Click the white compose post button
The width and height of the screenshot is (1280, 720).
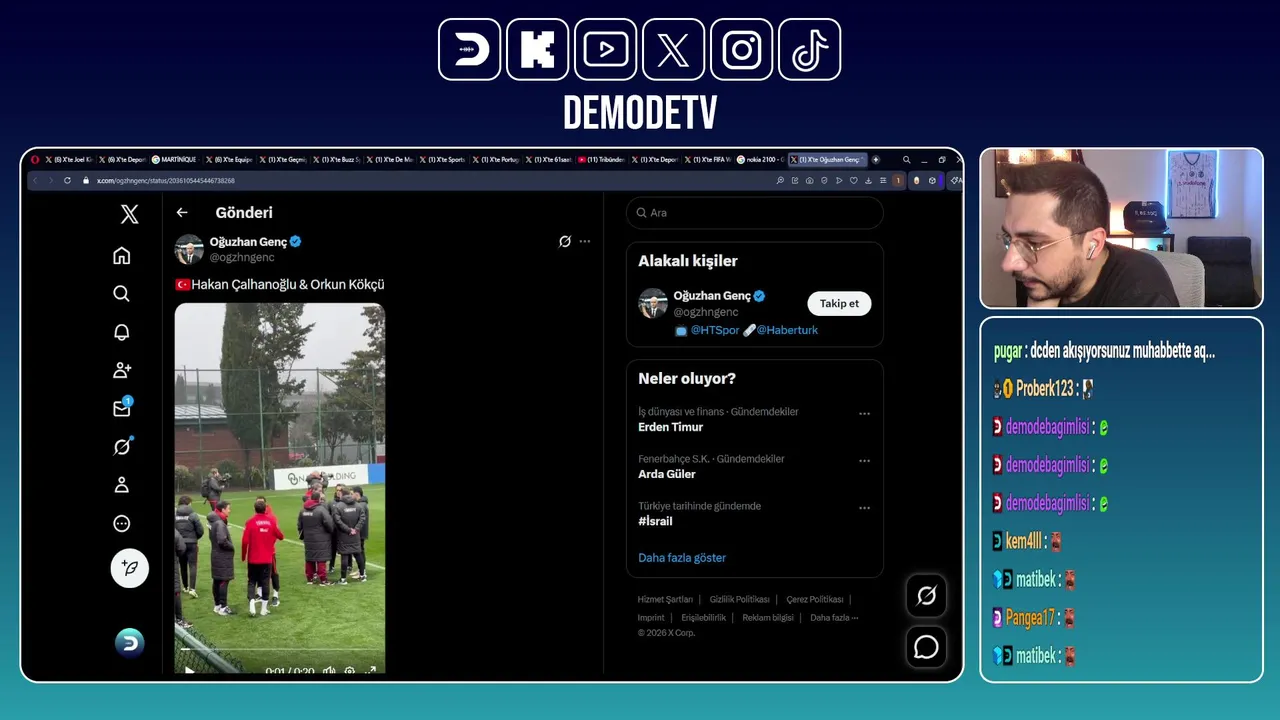point(129,568)
